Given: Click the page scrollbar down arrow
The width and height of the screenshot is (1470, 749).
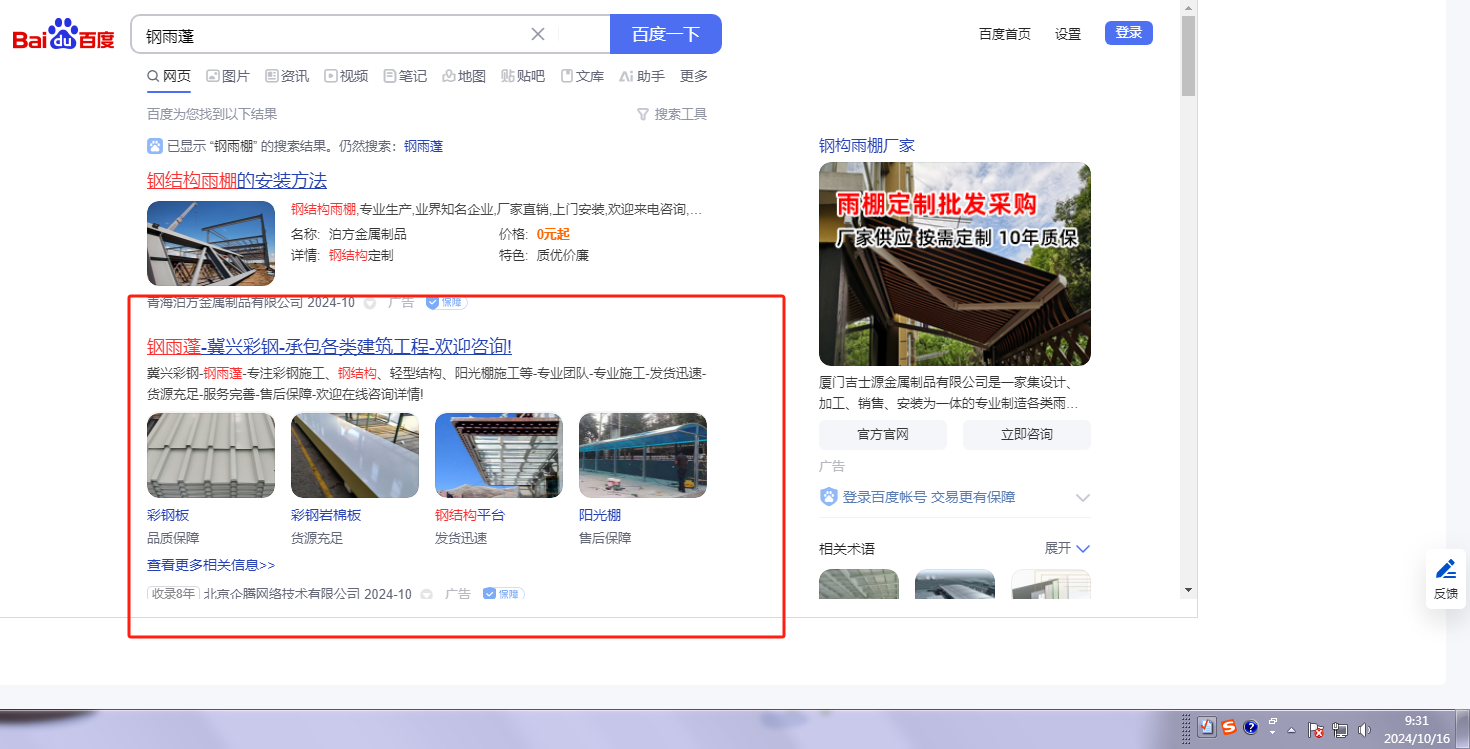Looking at the screenshot, I should click(1188, 591).
